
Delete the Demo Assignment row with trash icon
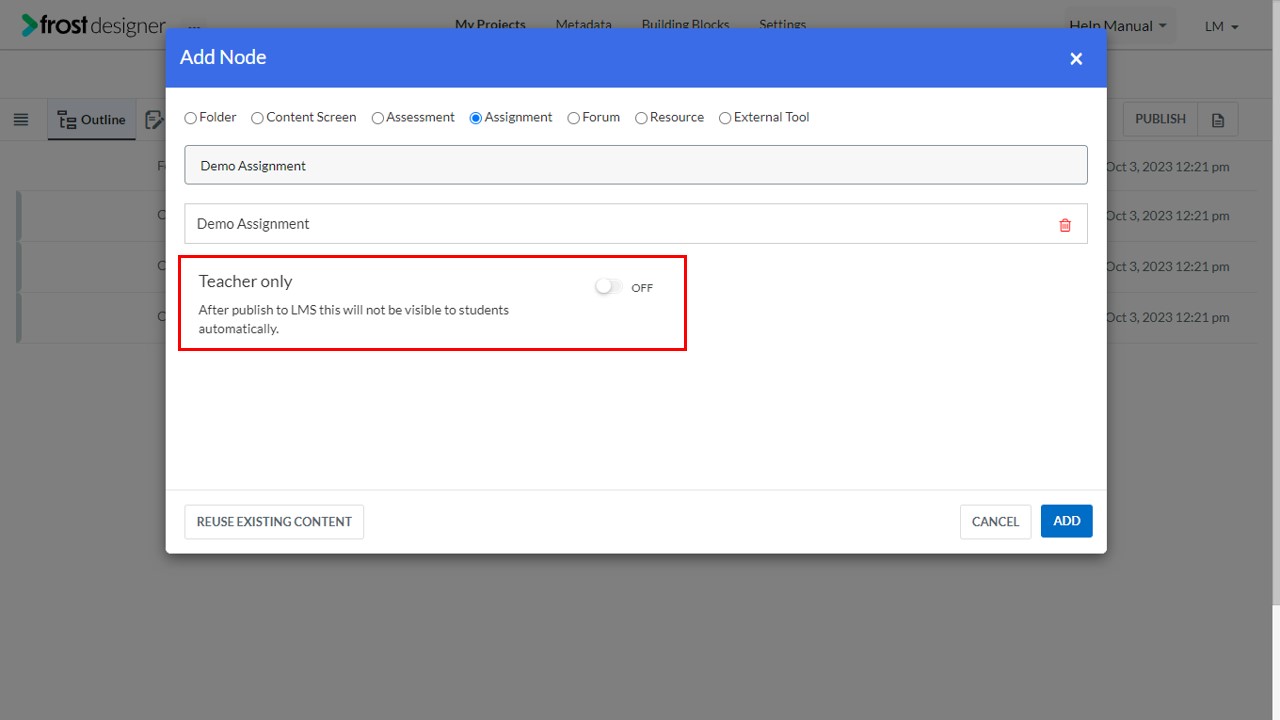pyautogui.click(x=1065, y=225)
